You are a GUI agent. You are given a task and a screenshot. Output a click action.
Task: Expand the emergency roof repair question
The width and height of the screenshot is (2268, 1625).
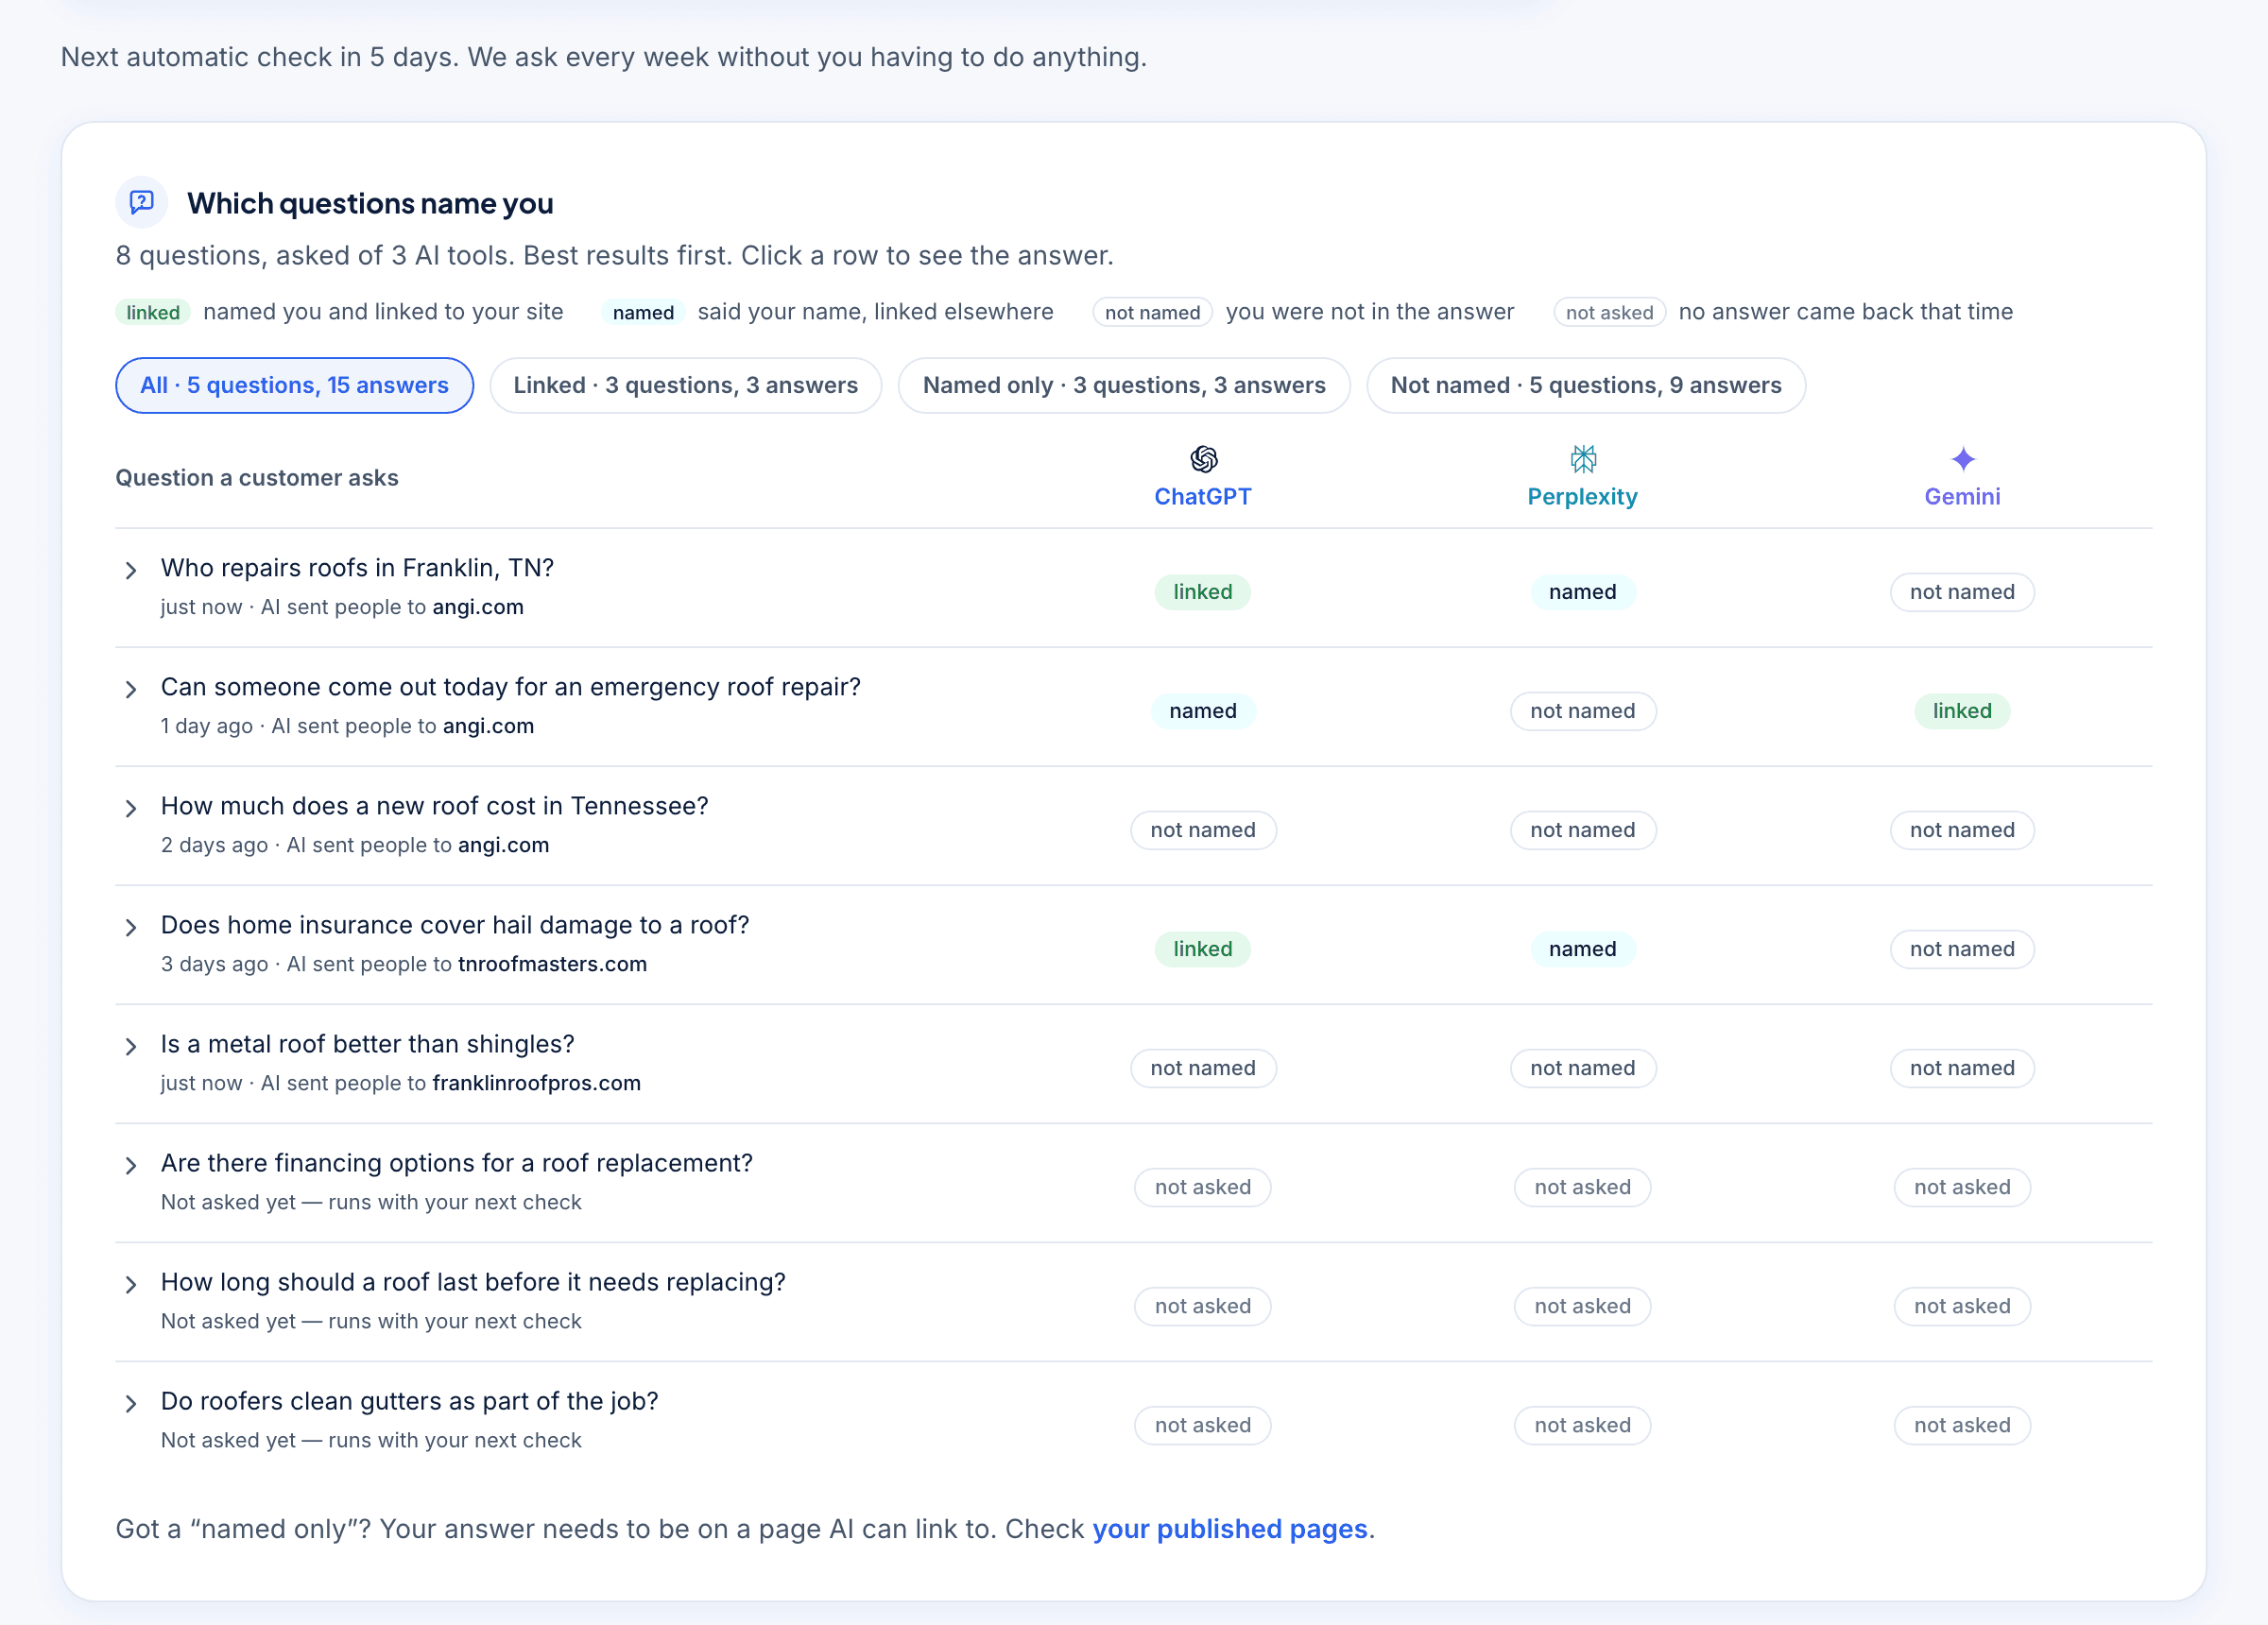(x=131, y=689)
